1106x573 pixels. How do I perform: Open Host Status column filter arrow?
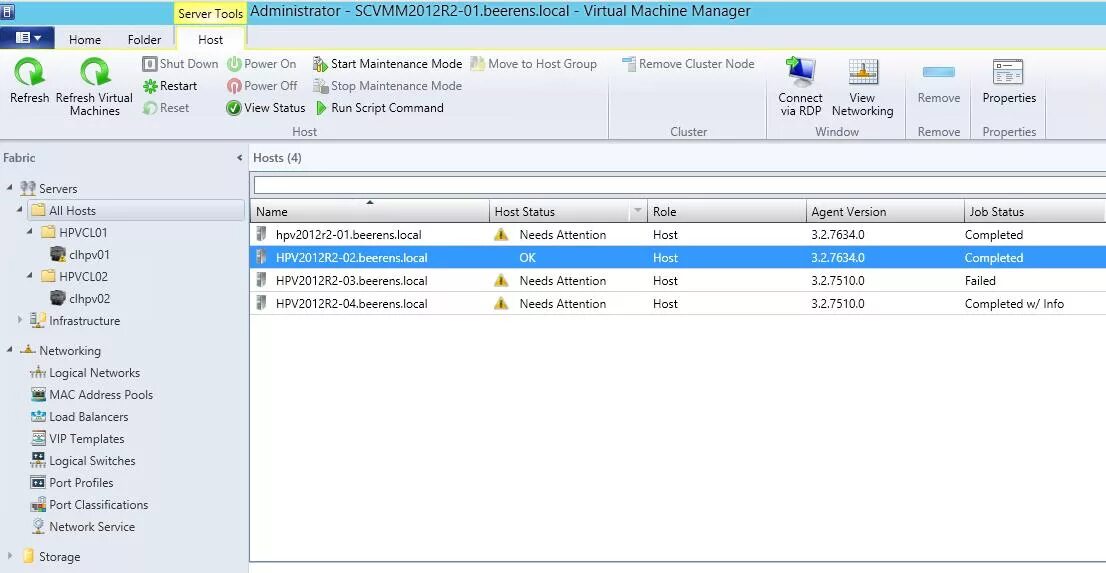(638, 211)
